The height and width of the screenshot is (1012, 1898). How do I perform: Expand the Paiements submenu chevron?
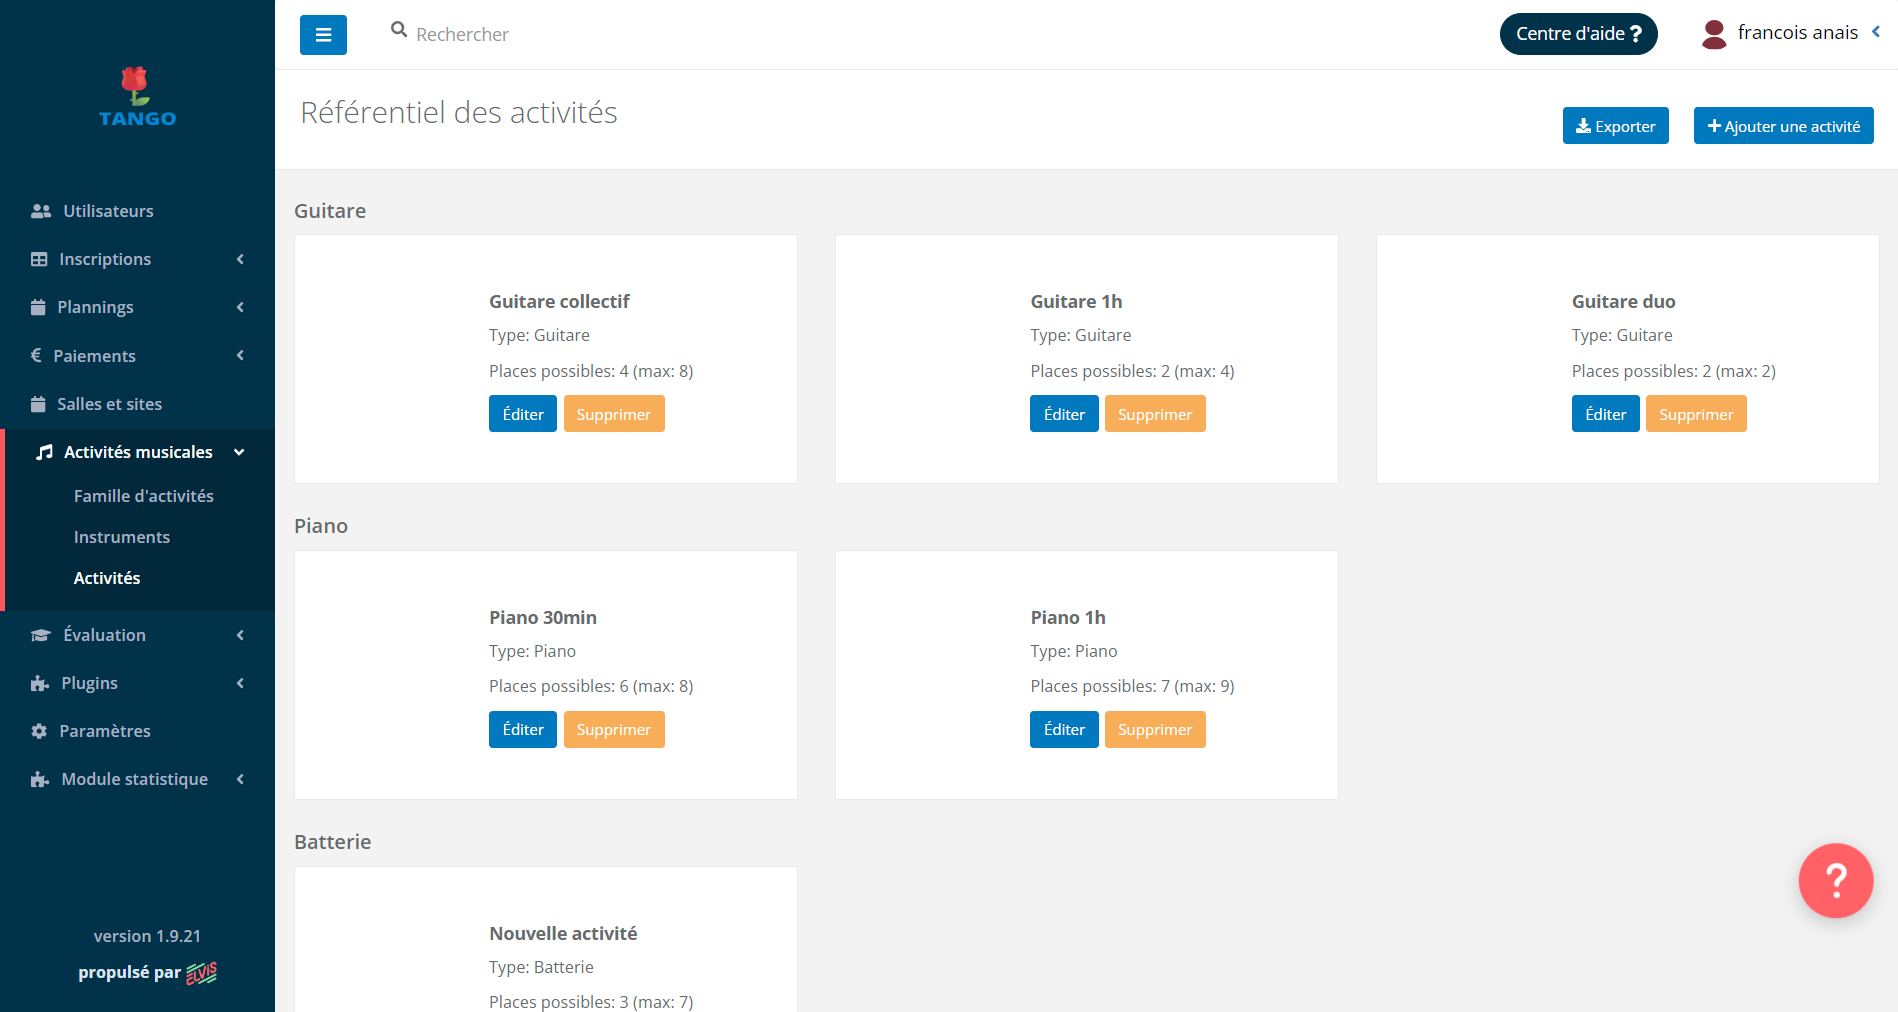pos(240,355)
